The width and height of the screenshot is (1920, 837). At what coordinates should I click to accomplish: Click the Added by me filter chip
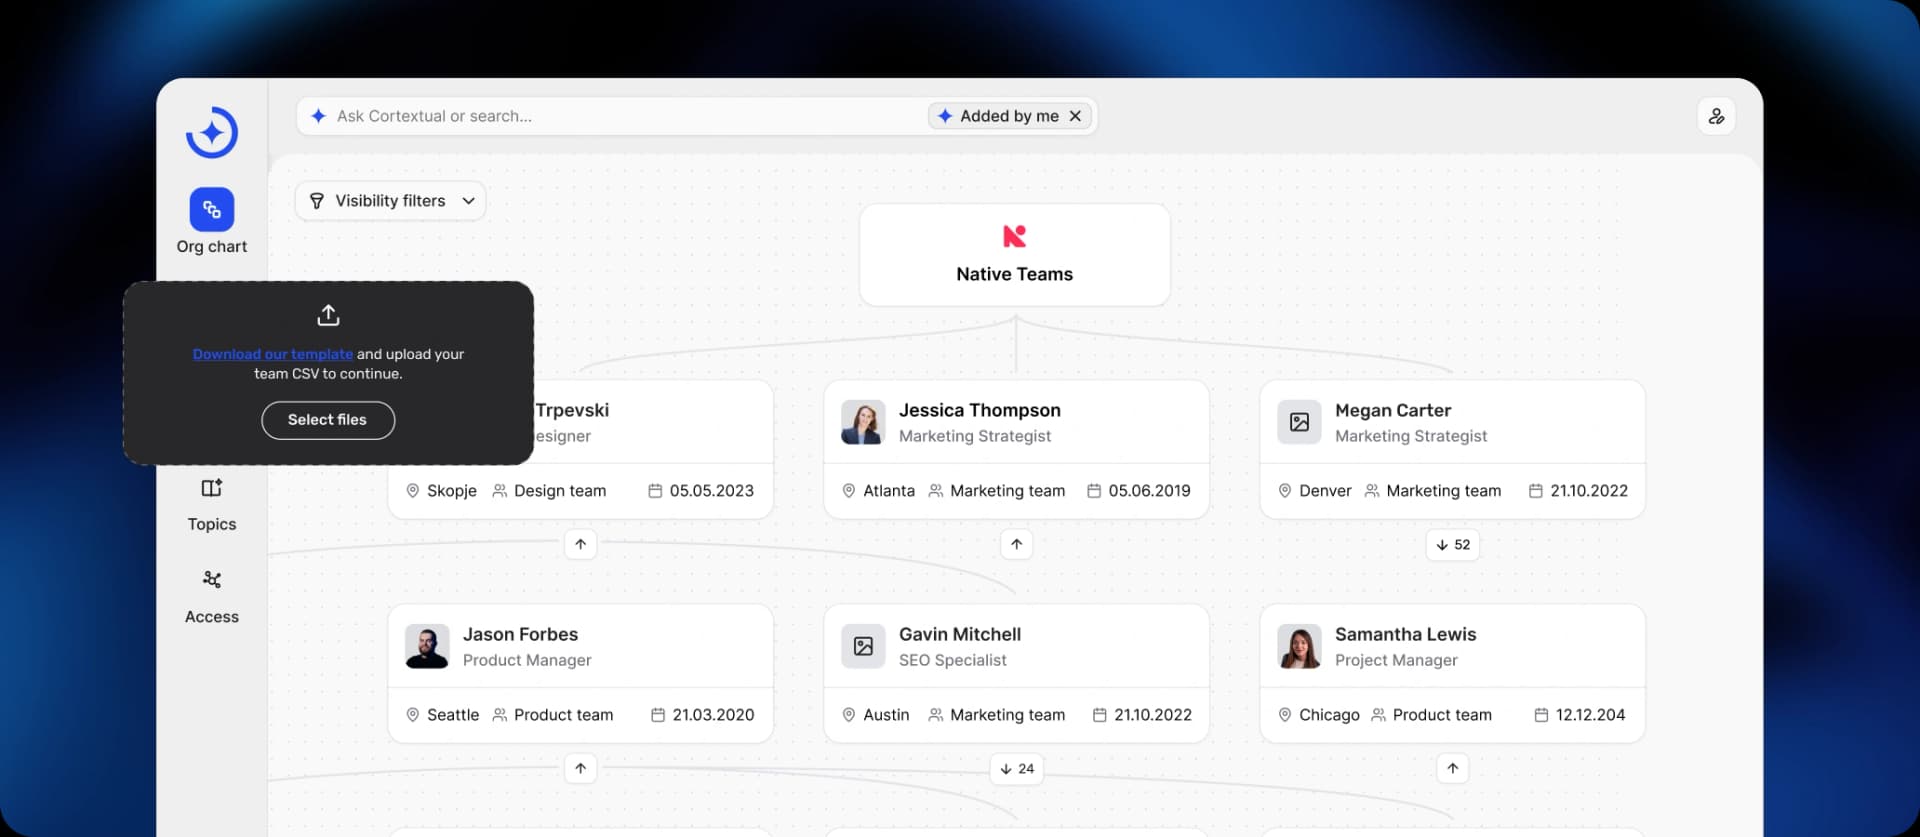click(x=1009, y=116)
